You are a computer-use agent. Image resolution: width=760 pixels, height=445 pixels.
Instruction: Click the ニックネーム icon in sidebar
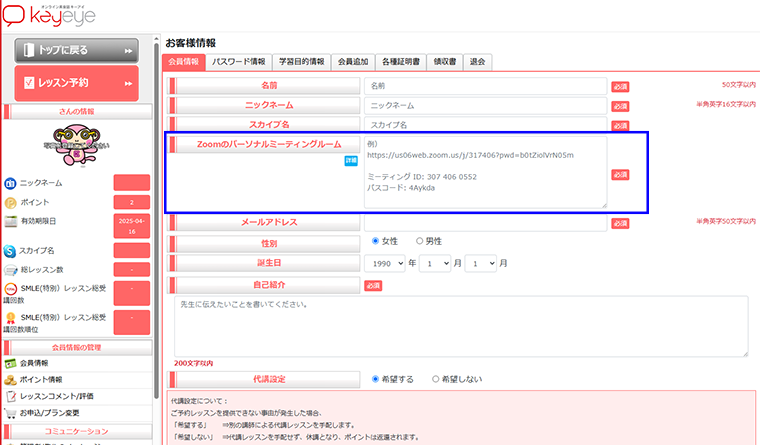[10, 183]
